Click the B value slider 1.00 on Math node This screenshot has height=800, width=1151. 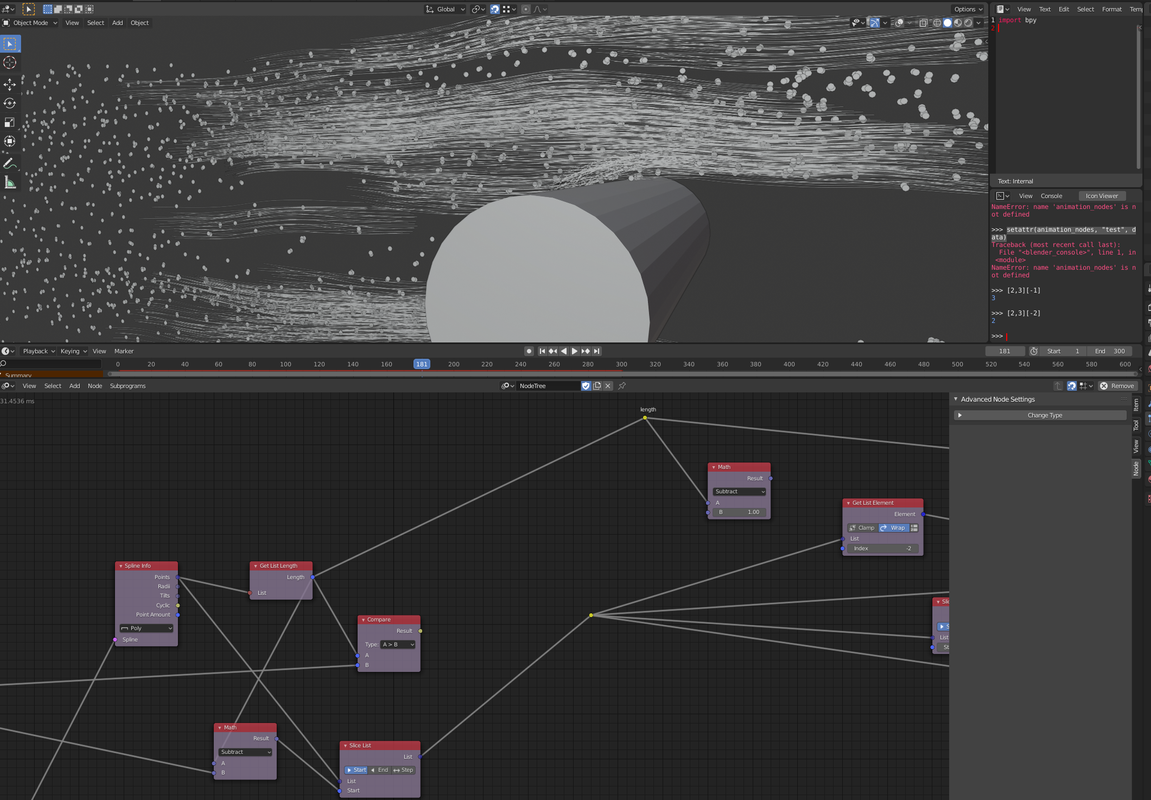click(x=739, y=512)
